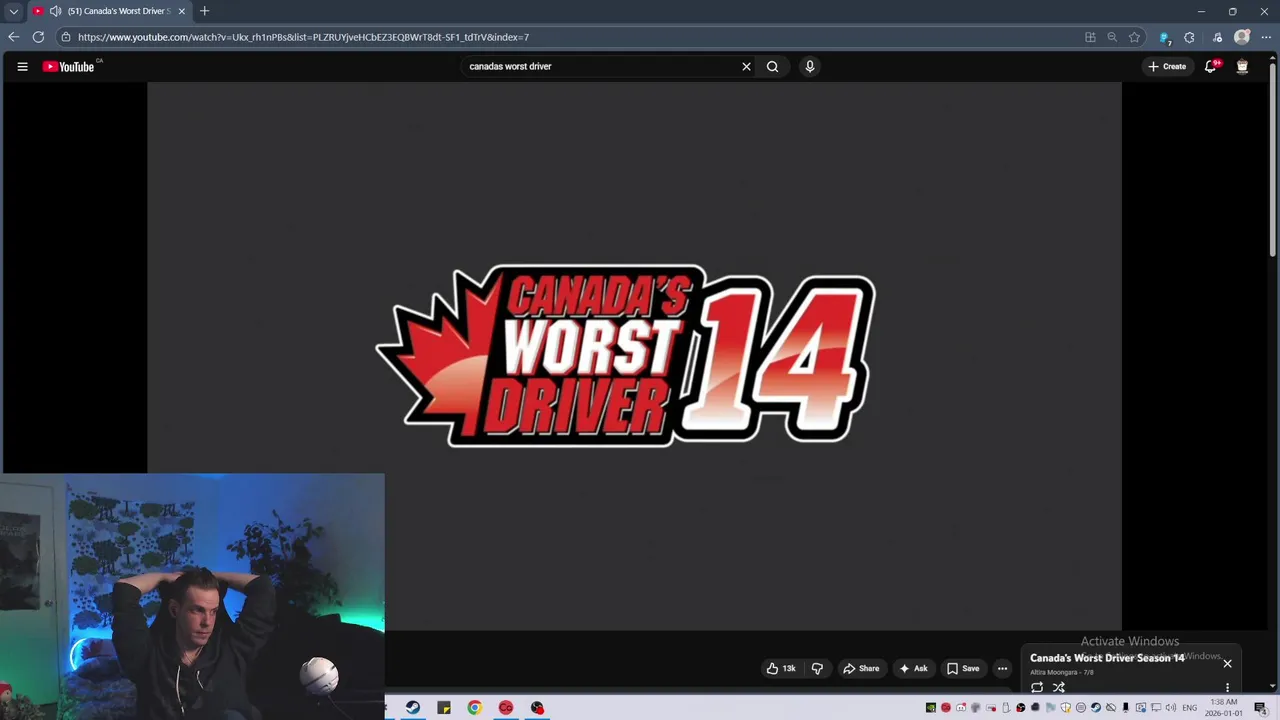This screenshot has width=1280, height=720.
Task: Open the media control music icon
Action: click(x=1217, y=37)
